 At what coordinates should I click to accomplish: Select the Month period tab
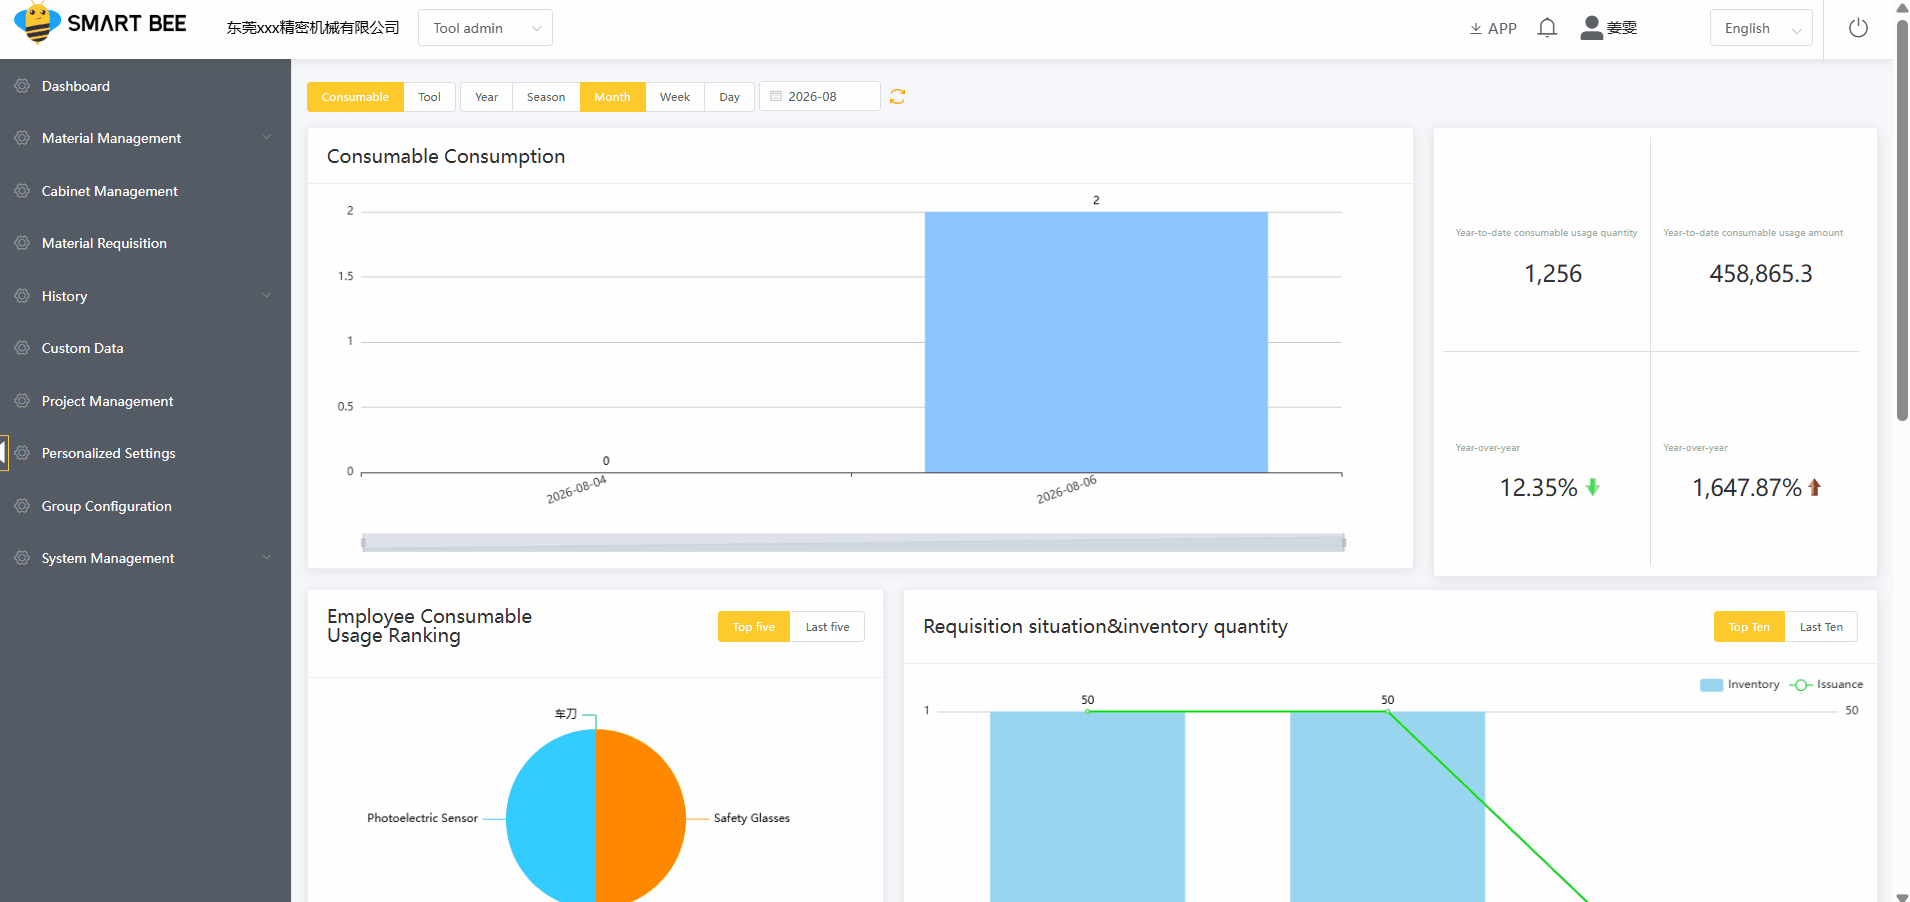pos(612,97)
